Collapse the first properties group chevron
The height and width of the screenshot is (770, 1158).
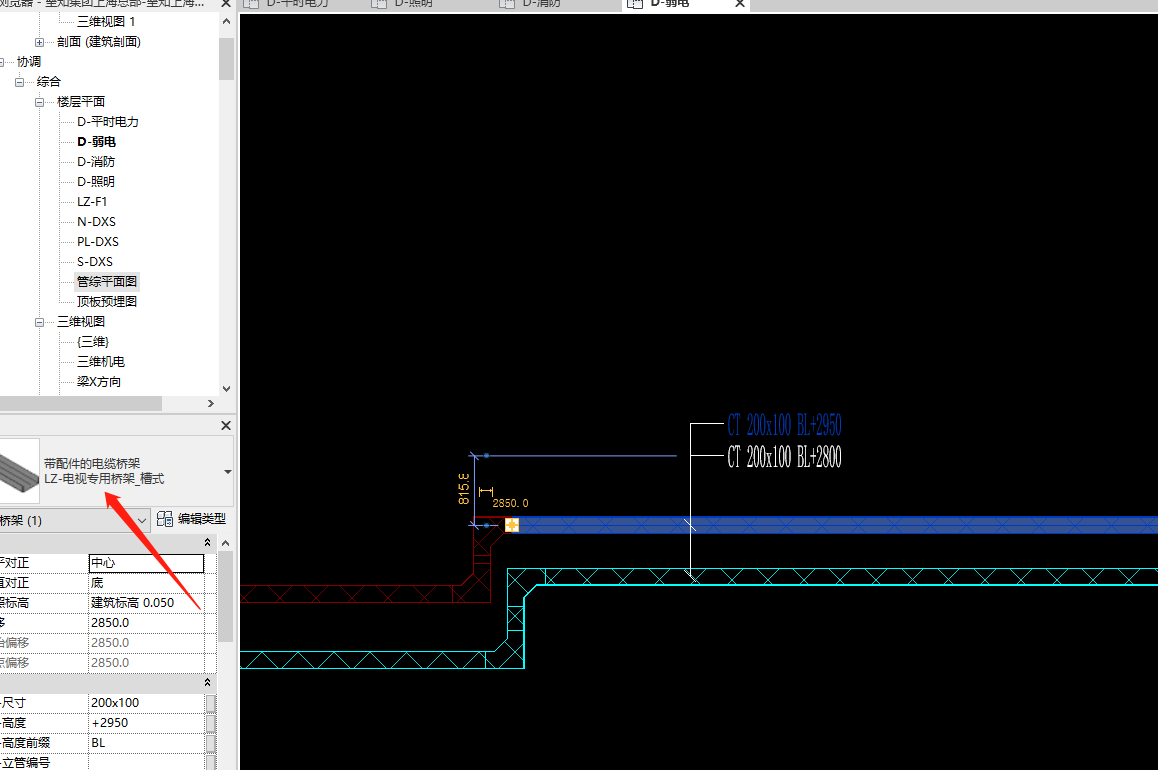pos(208,542)
